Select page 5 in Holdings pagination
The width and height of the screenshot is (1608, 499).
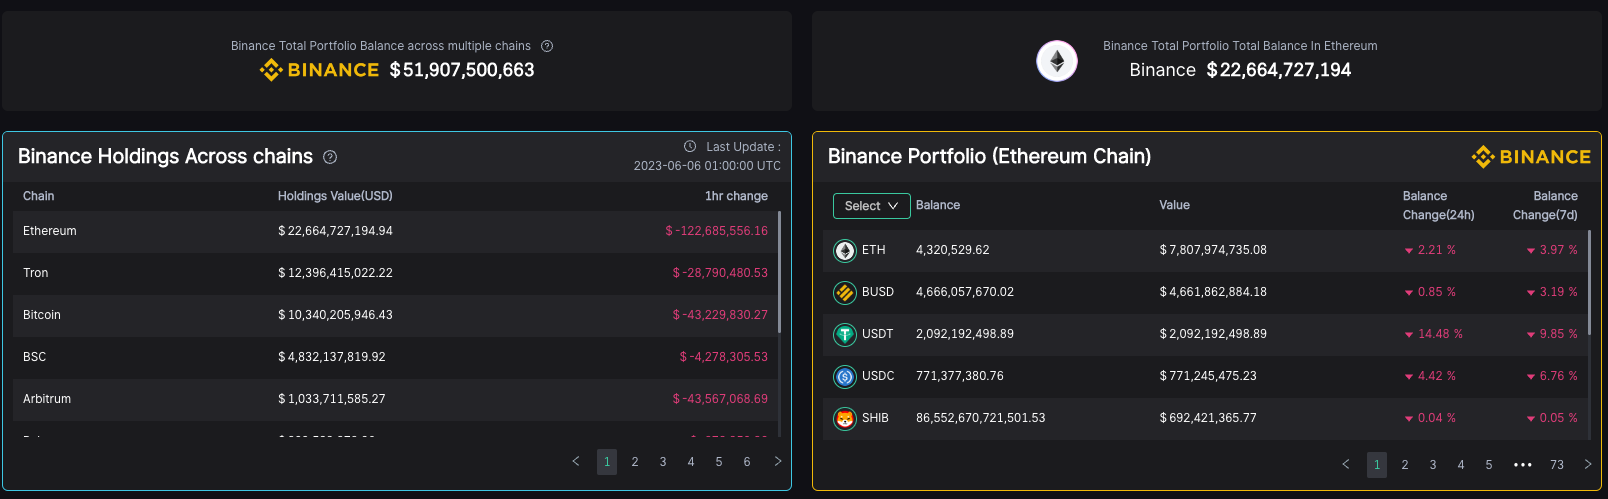pos(719,462)
